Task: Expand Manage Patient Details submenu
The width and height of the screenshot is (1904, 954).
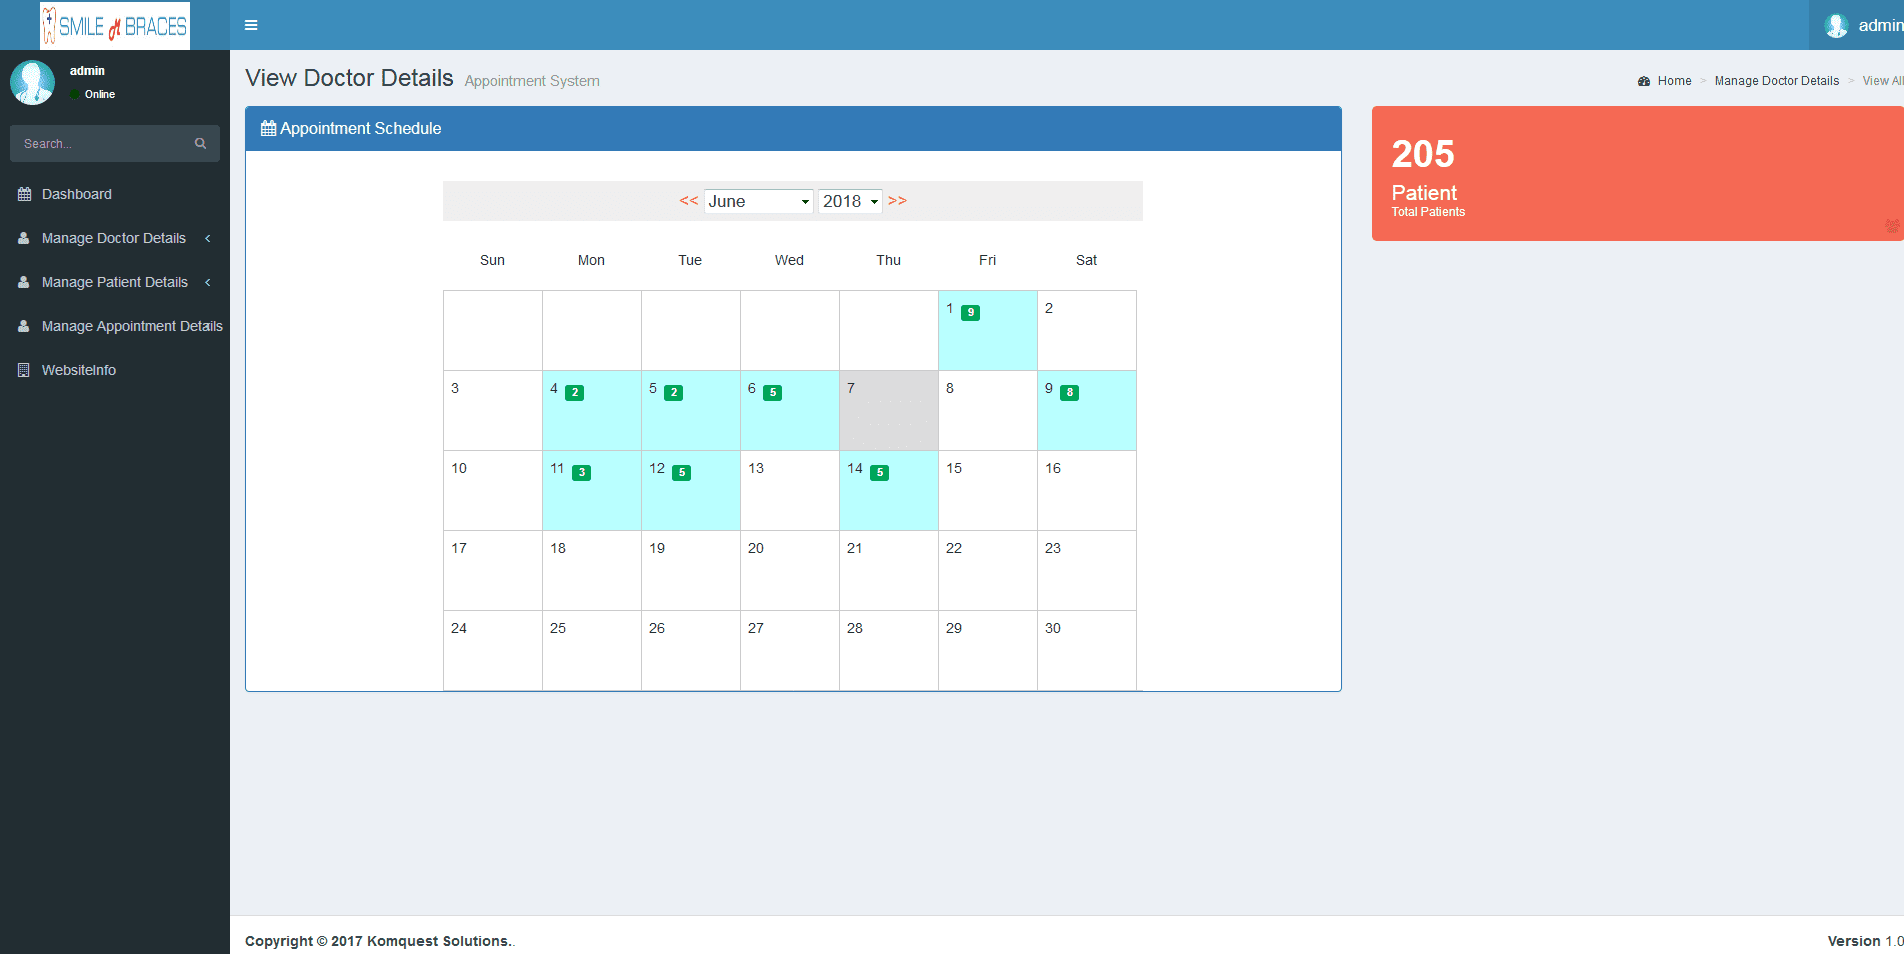Action: pyautogui.click(x=115, y=282)
